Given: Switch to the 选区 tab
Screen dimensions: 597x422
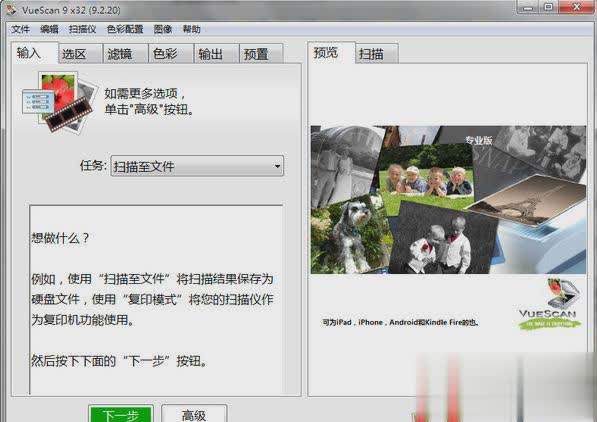Looking at the screenshot, I should tap(81, 54).
